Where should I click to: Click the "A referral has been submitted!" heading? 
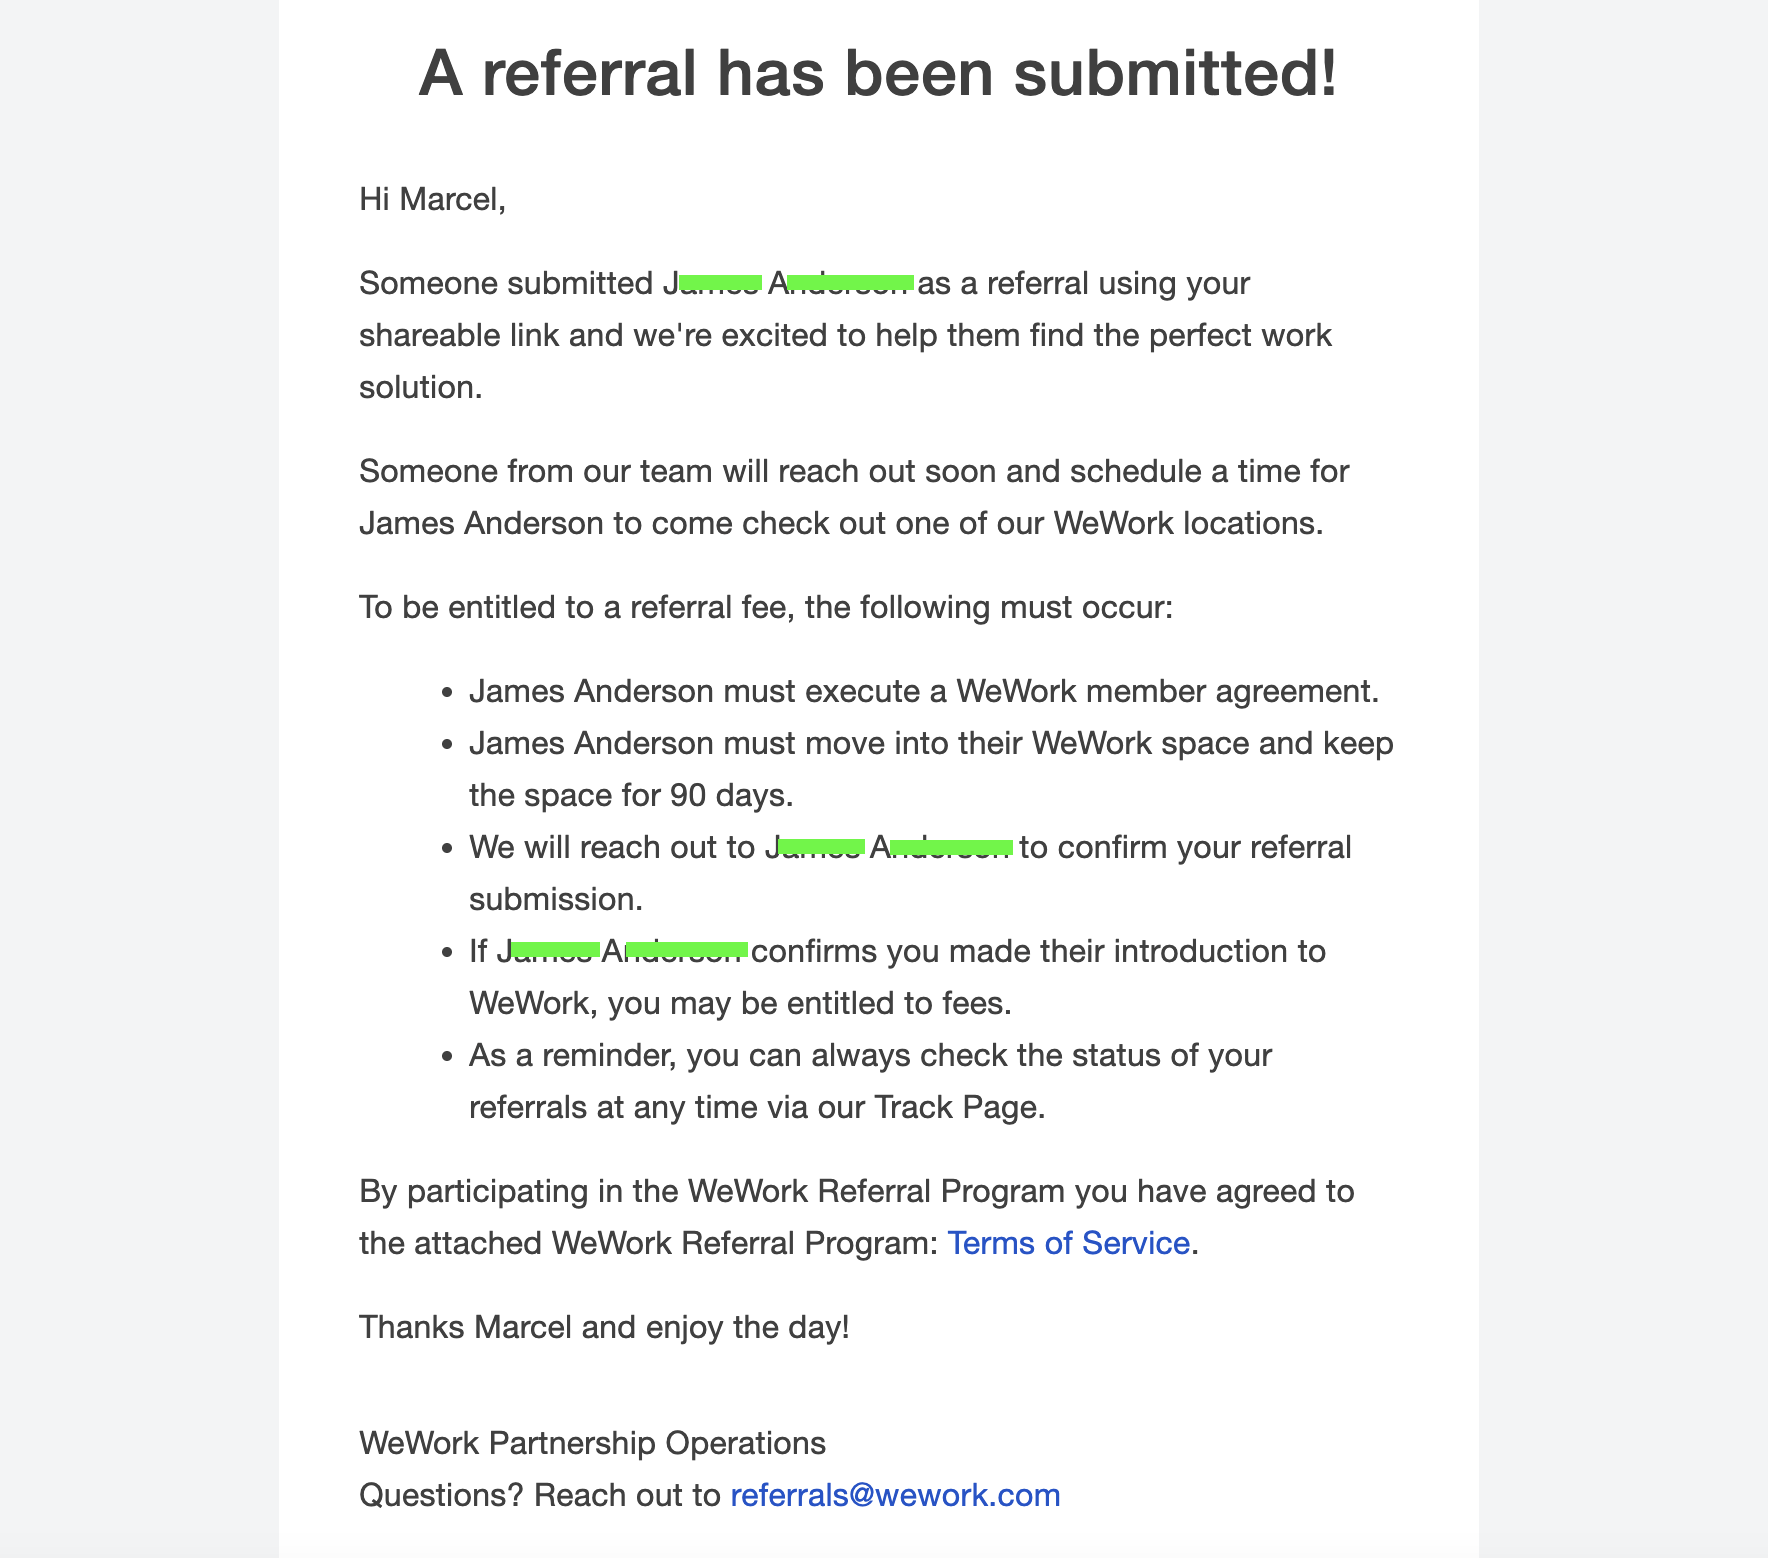(x=877, y=75)
